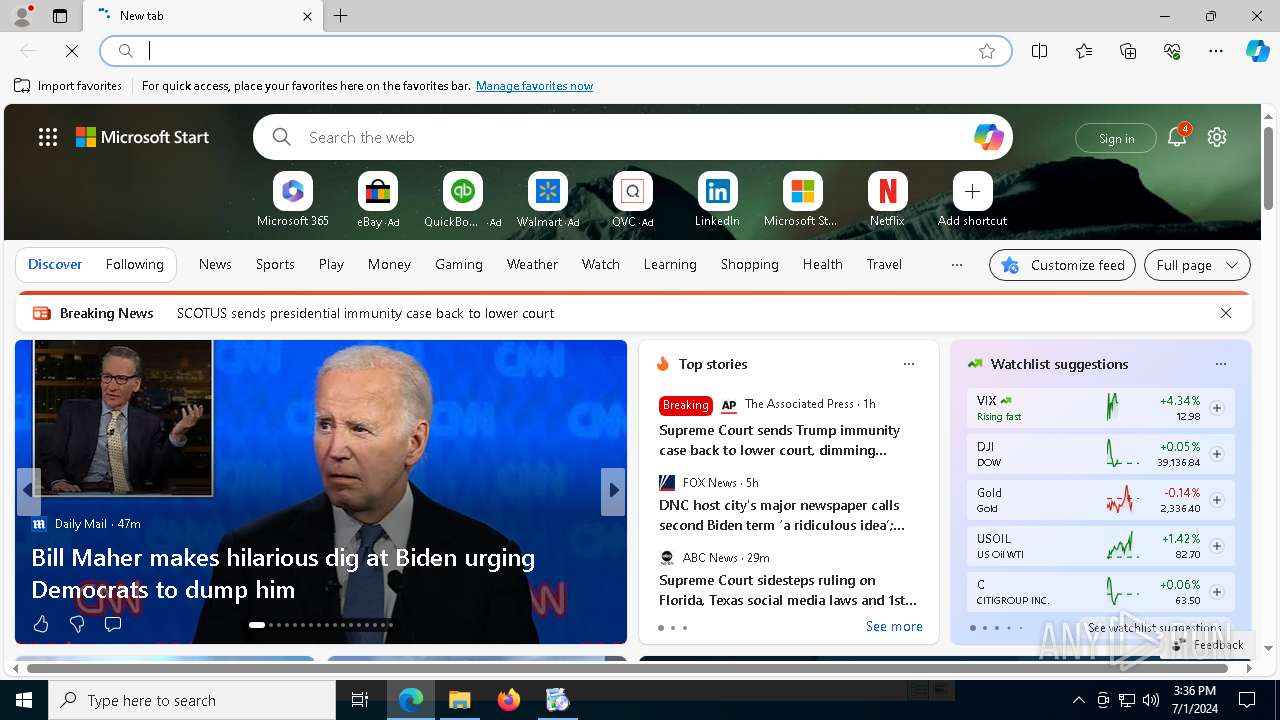The width and height of the screenshot is (1280, 720).
Task: Open notifications bell
Action: pos(1177,138)
